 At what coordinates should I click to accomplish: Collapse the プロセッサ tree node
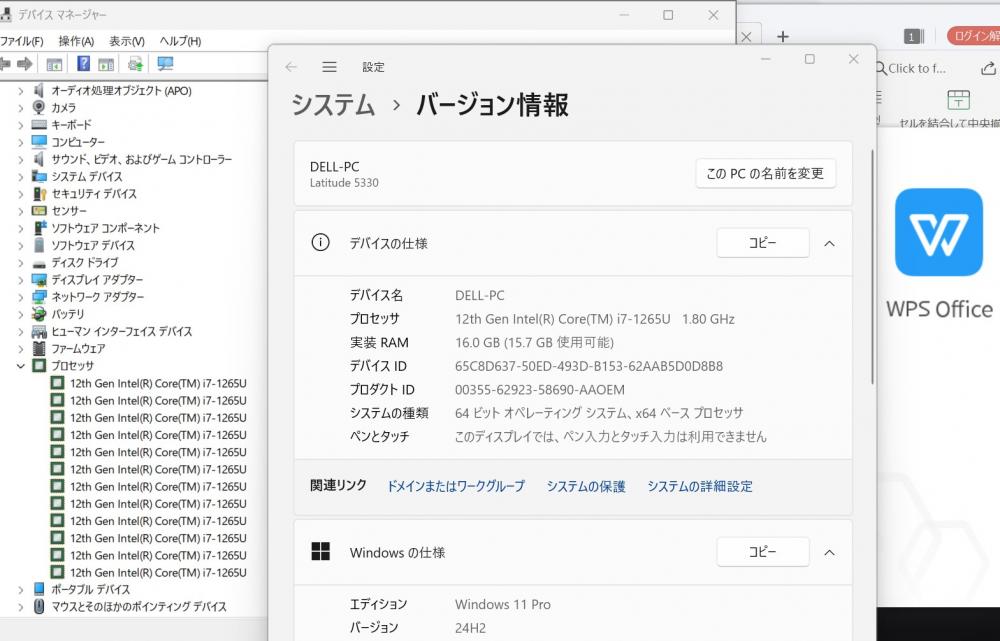20,365
